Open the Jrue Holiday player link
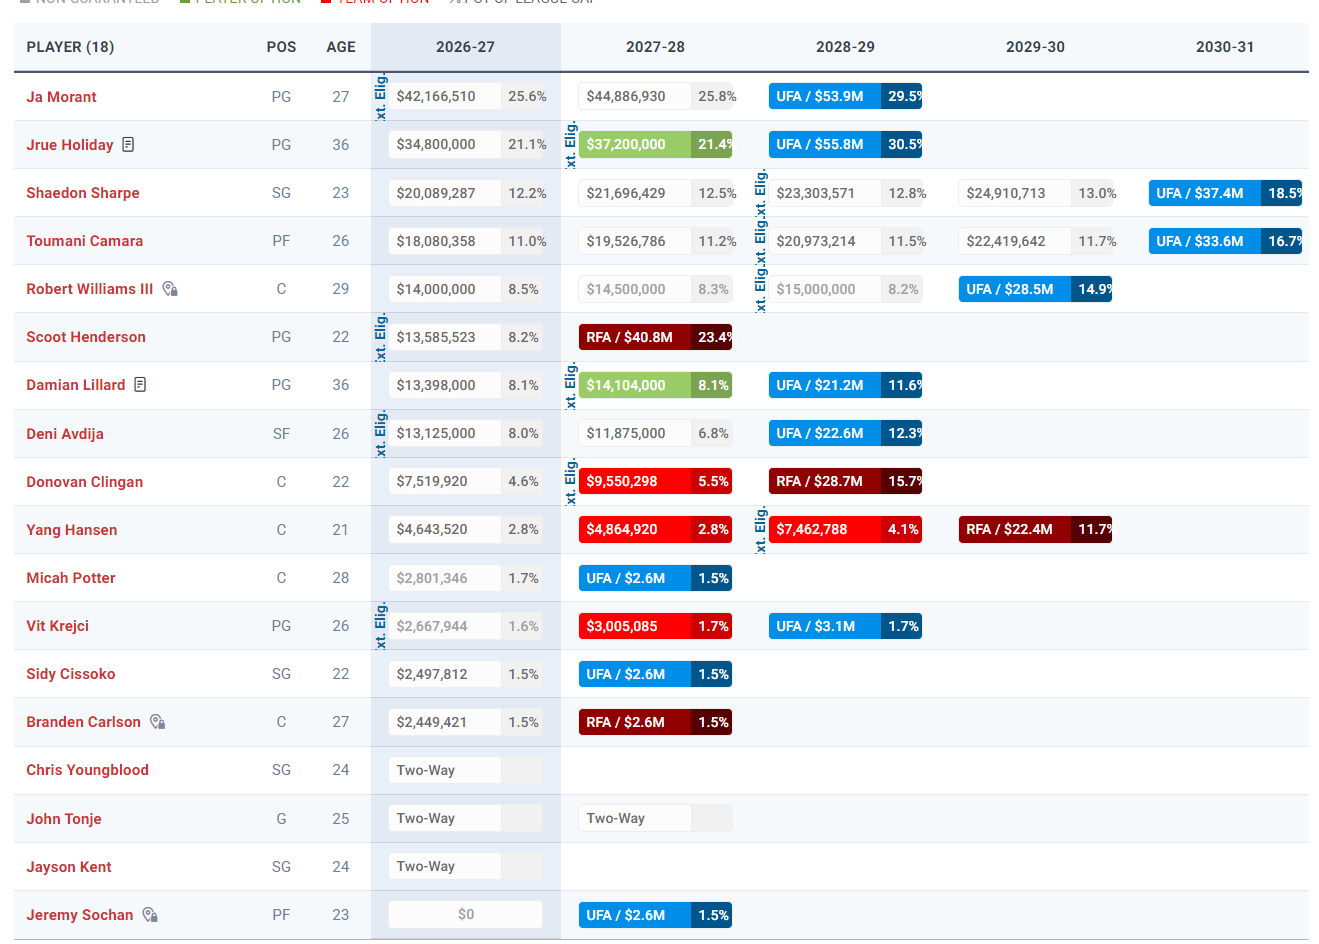Viewport: 1319px width, 944px height. pos(70,145)
